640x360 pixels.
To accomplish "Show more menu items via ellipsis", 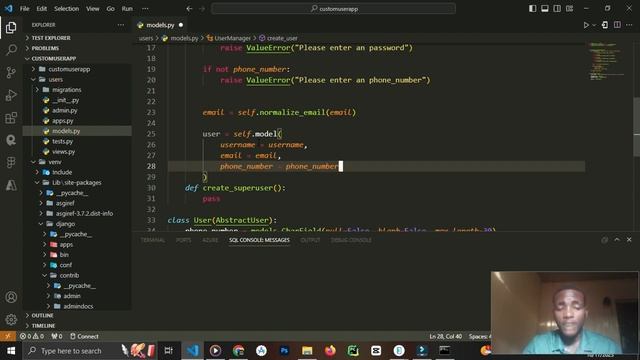I will click(145, 9).
